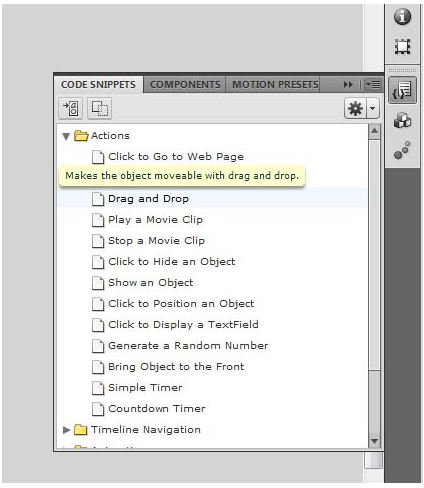This screenshot has height=488, width=424.
Task: Click the Show an Object file icon
Action: pyautogui.click(x=98, y=283)
